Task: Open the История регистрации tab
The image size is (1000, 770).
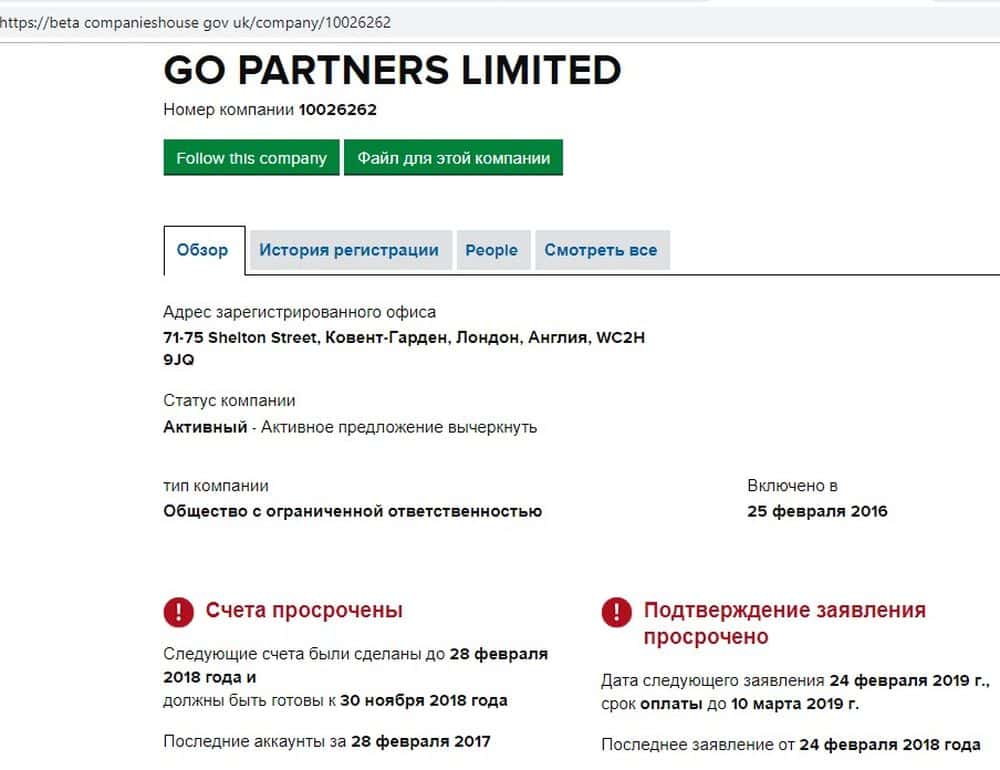Action: click(349, 250)
